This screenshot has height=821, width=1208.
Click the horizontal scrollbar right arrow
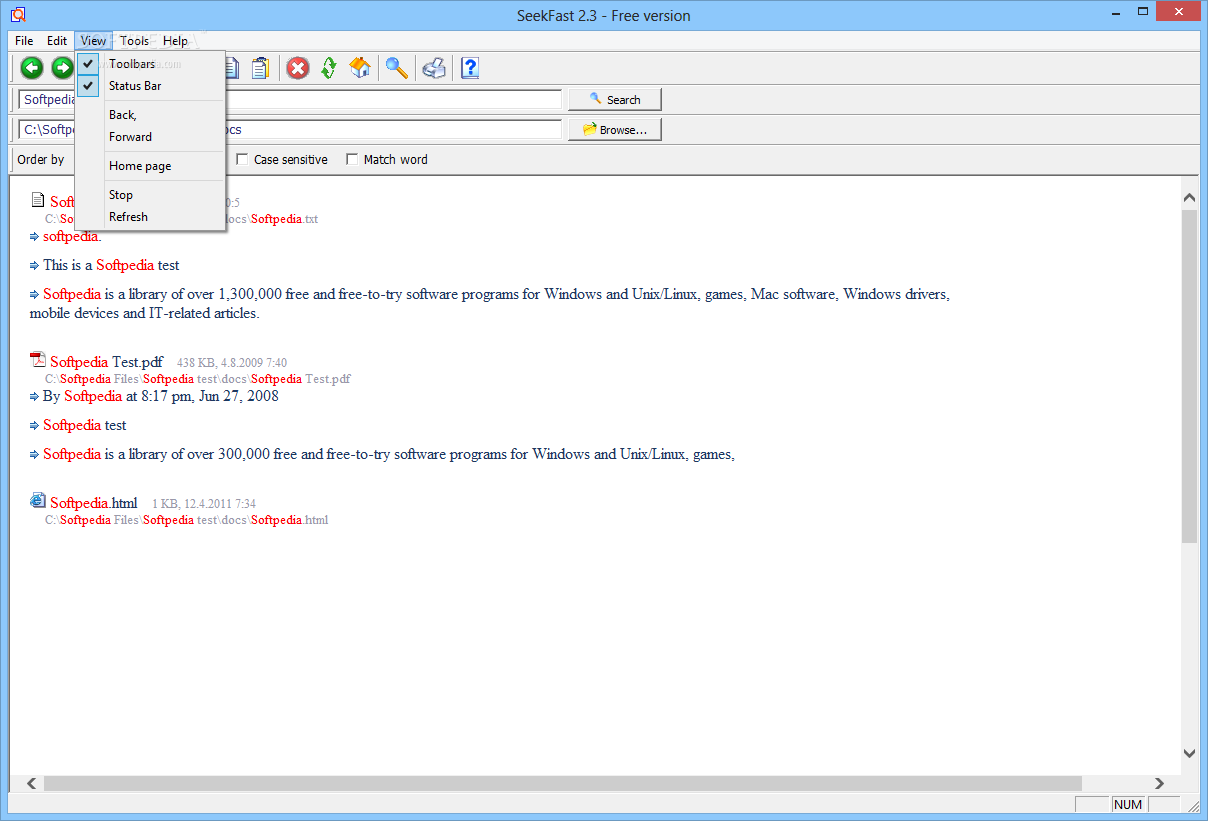click(1160, 783)
